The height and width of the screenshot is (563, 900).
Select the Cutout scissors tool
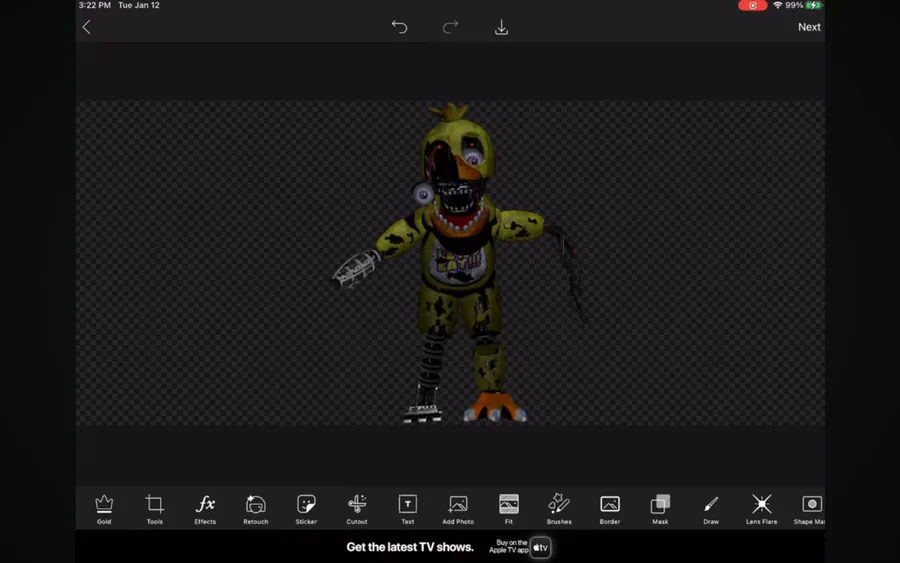356,509
